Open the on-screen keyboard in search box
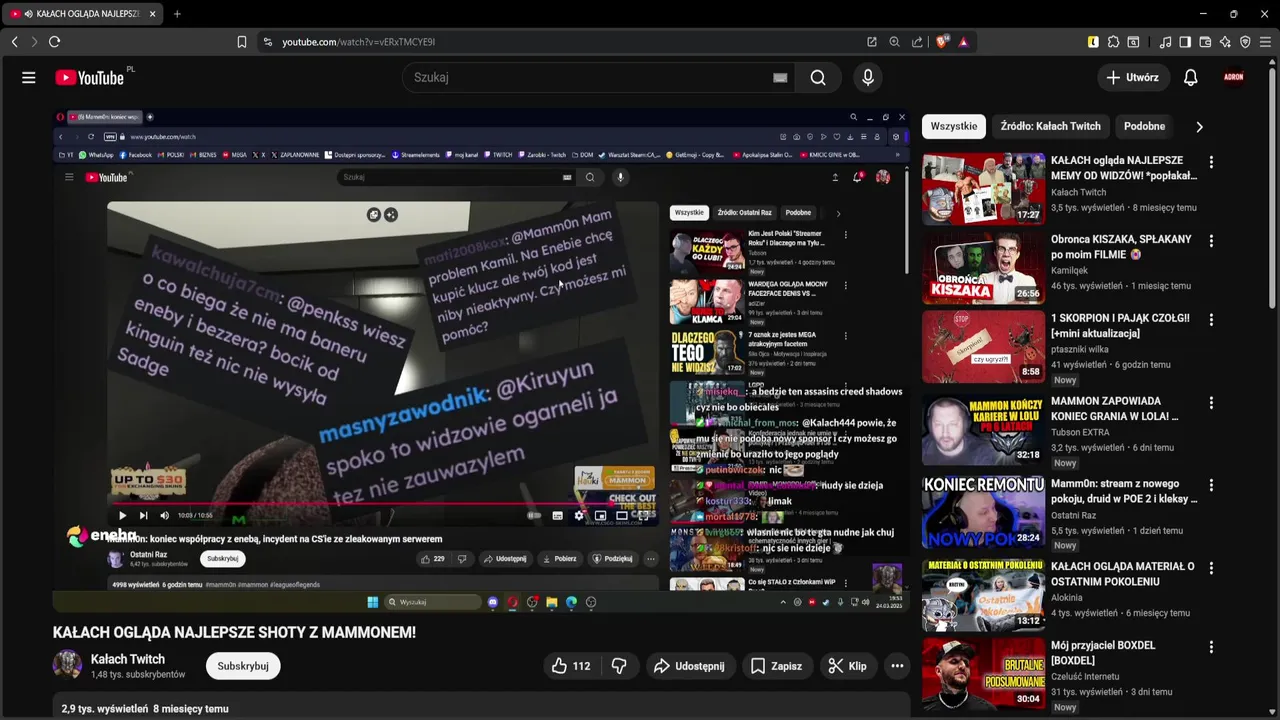This screenshot has width=1280, height=720. (x=780, y=77)
